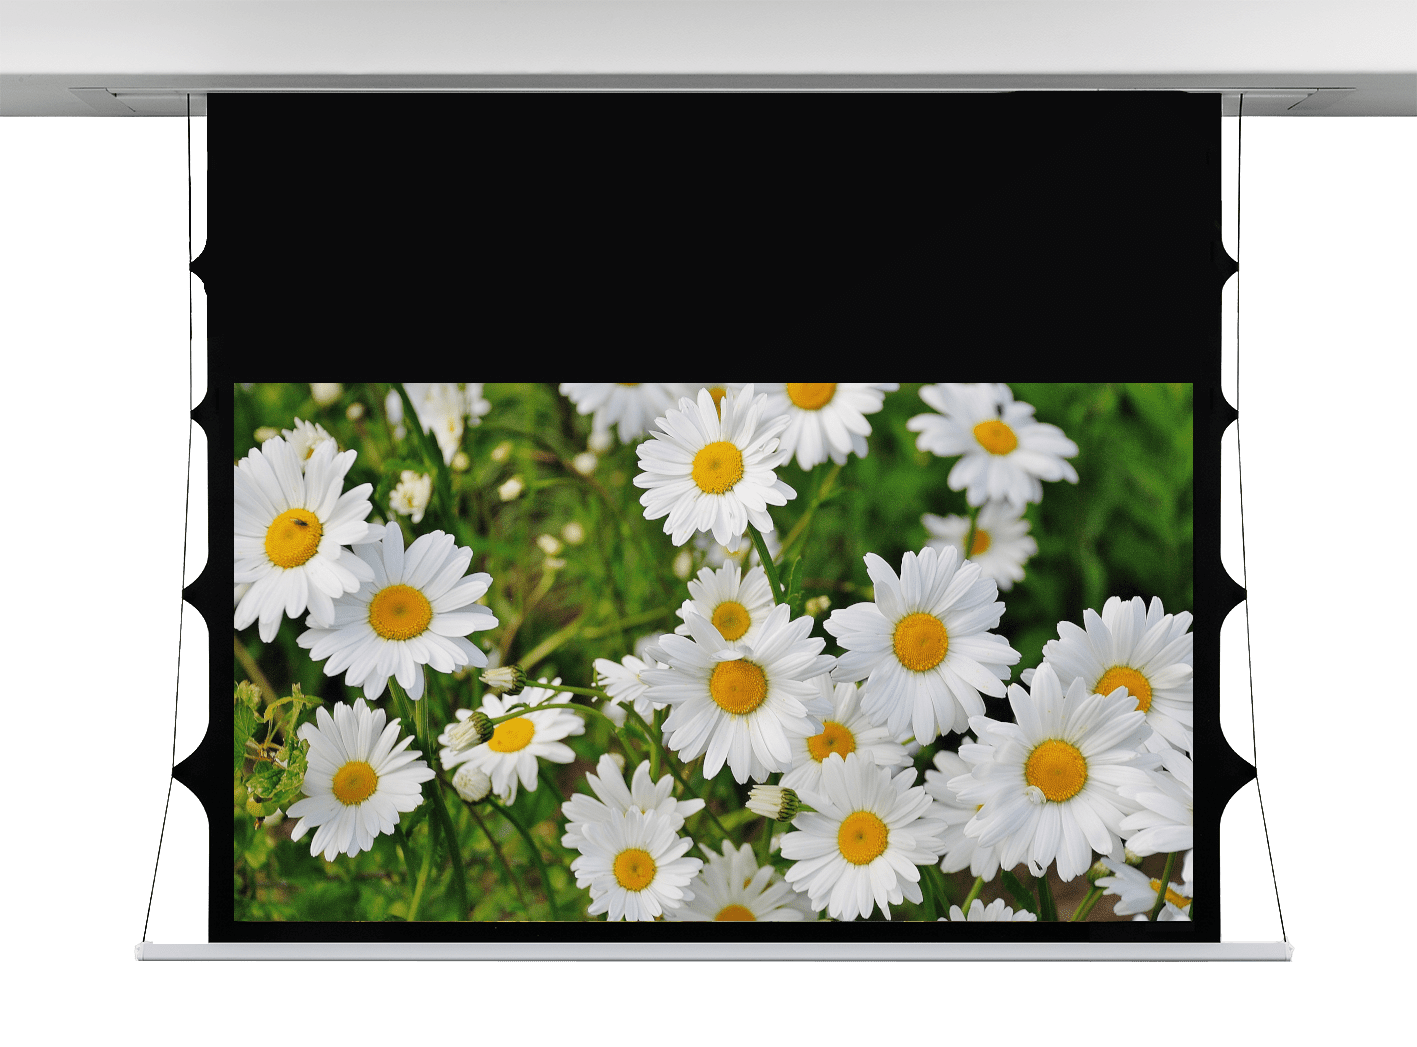Click the top-right daisy's yellow center
Image resolution: width=1417 pixels, height=1047 pixels.
click(995, 437)
